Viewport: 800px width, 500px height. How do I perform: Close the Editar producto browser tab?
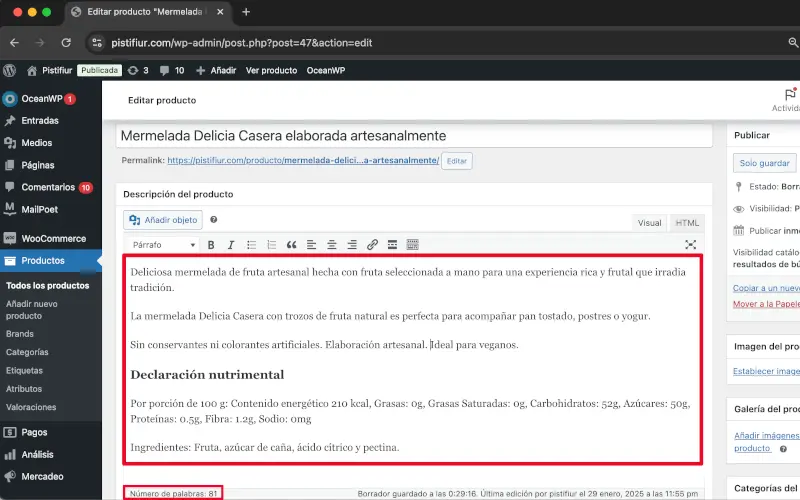pyautogui.click(x=220, y=12)
